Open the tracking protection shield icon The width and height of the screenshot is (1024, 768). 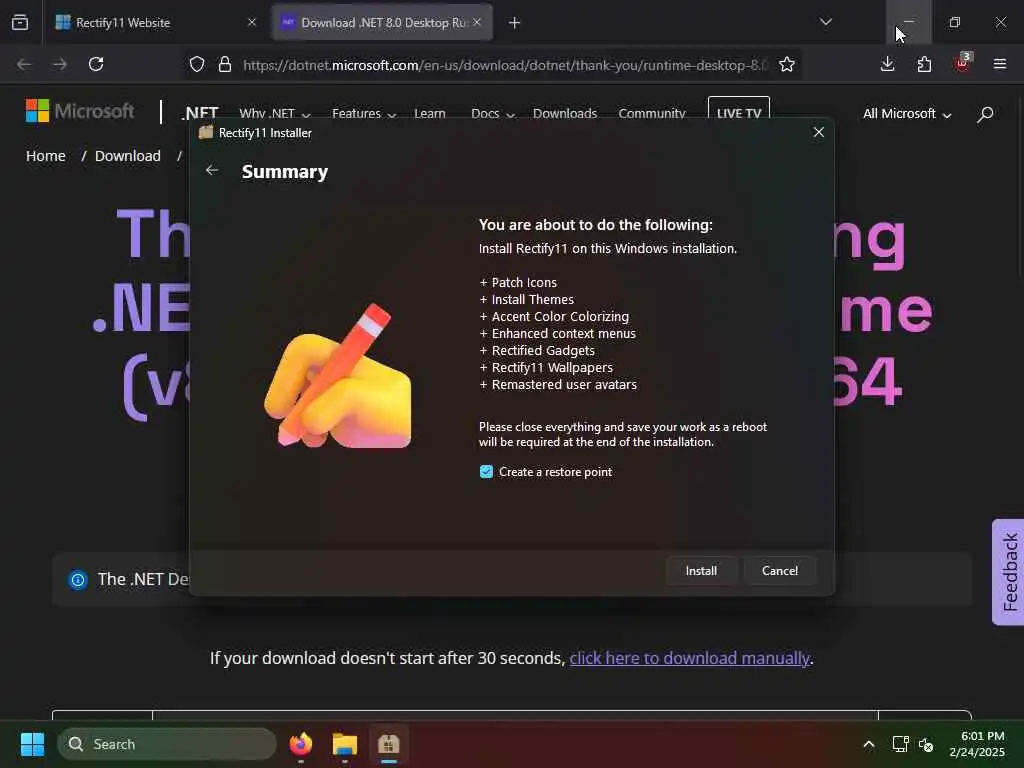[197, 64]
